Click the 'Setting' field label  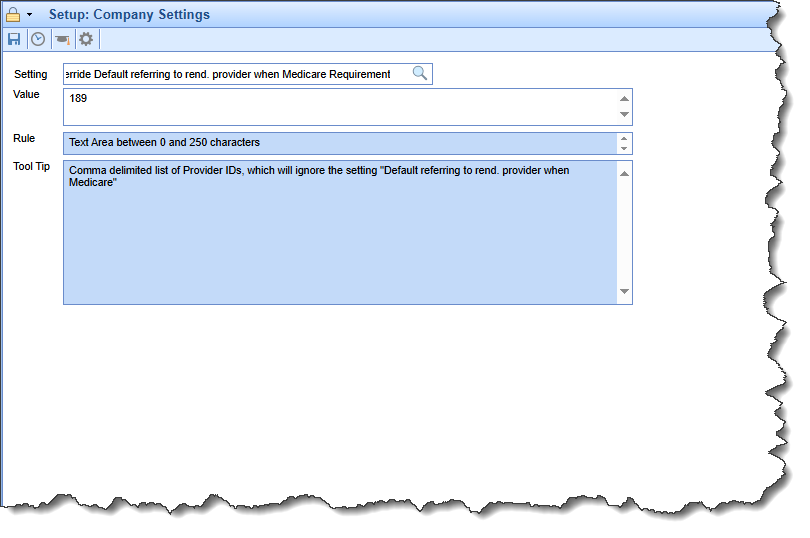(30, 74)
